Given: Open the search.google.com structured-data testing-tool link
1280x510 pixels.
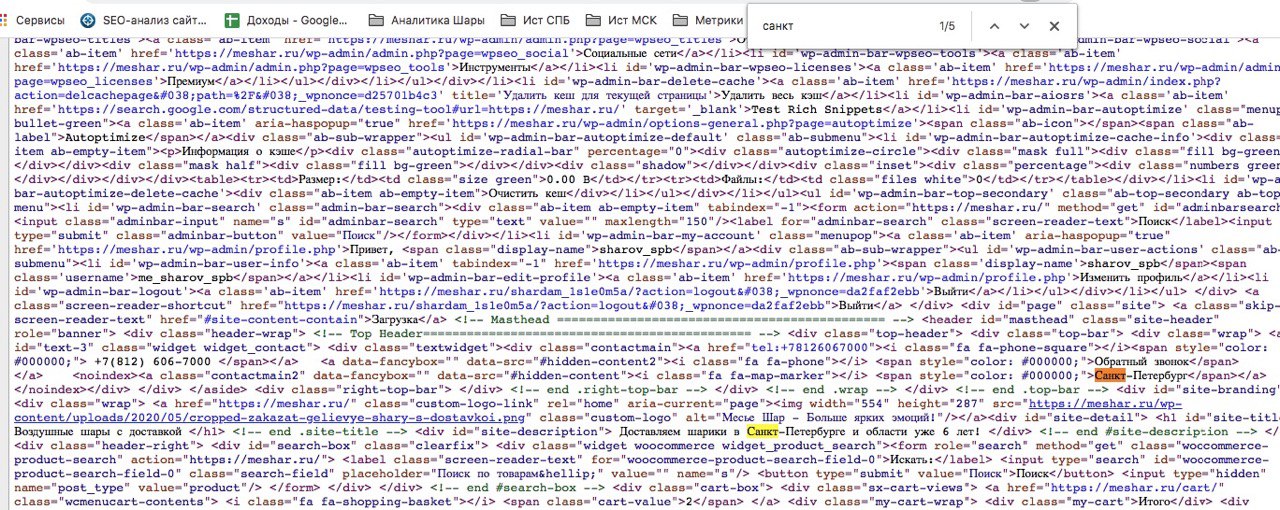Looking at the screenshot, I should click(x=340, y=110).
